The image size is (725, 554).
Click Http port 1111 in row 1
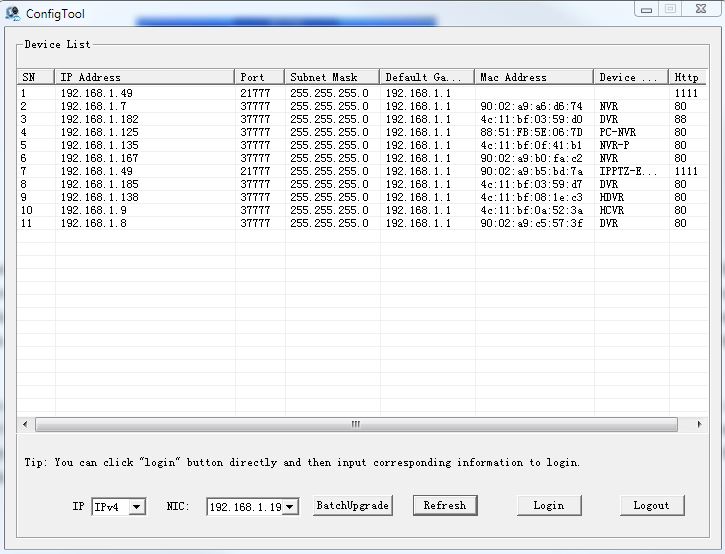tap(686, 93)
